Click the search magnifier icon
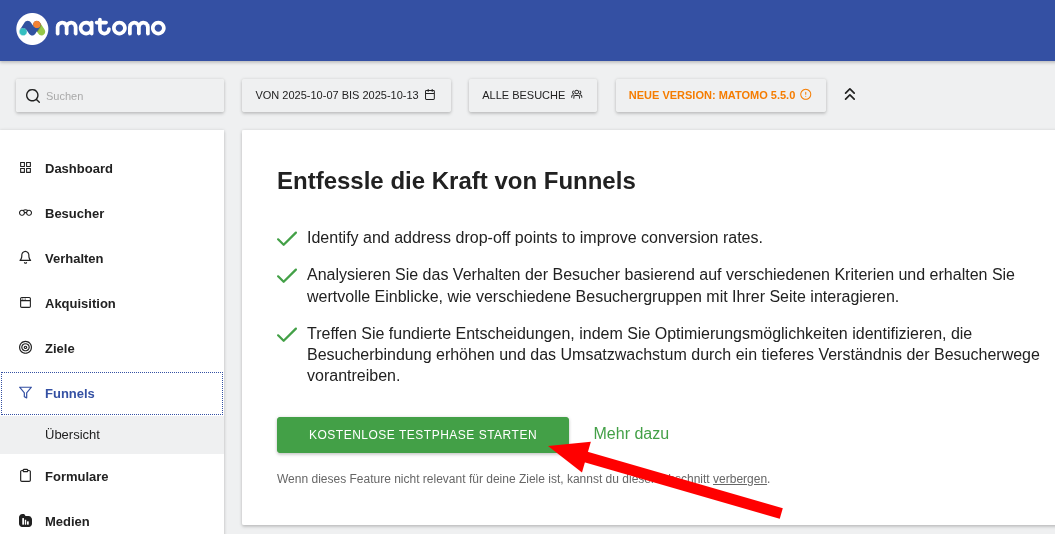This screenshot has height=534, width=1055. (33, 96)
